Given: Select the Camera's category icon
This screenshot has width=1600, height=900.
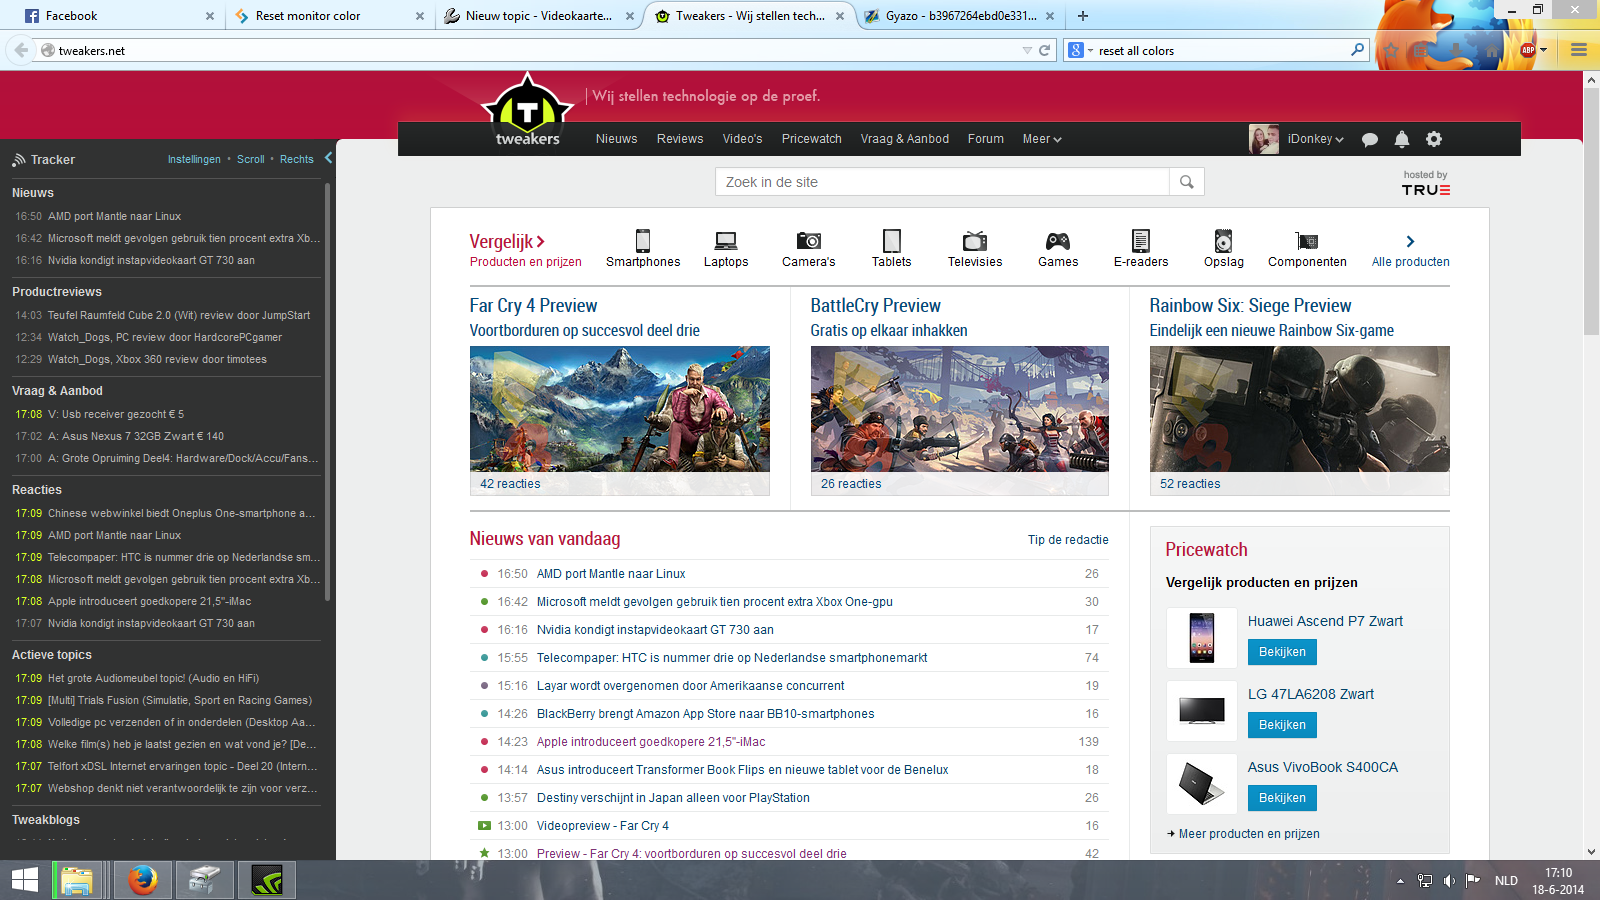Looking at the screenshot, I should [x=809, y=241].
